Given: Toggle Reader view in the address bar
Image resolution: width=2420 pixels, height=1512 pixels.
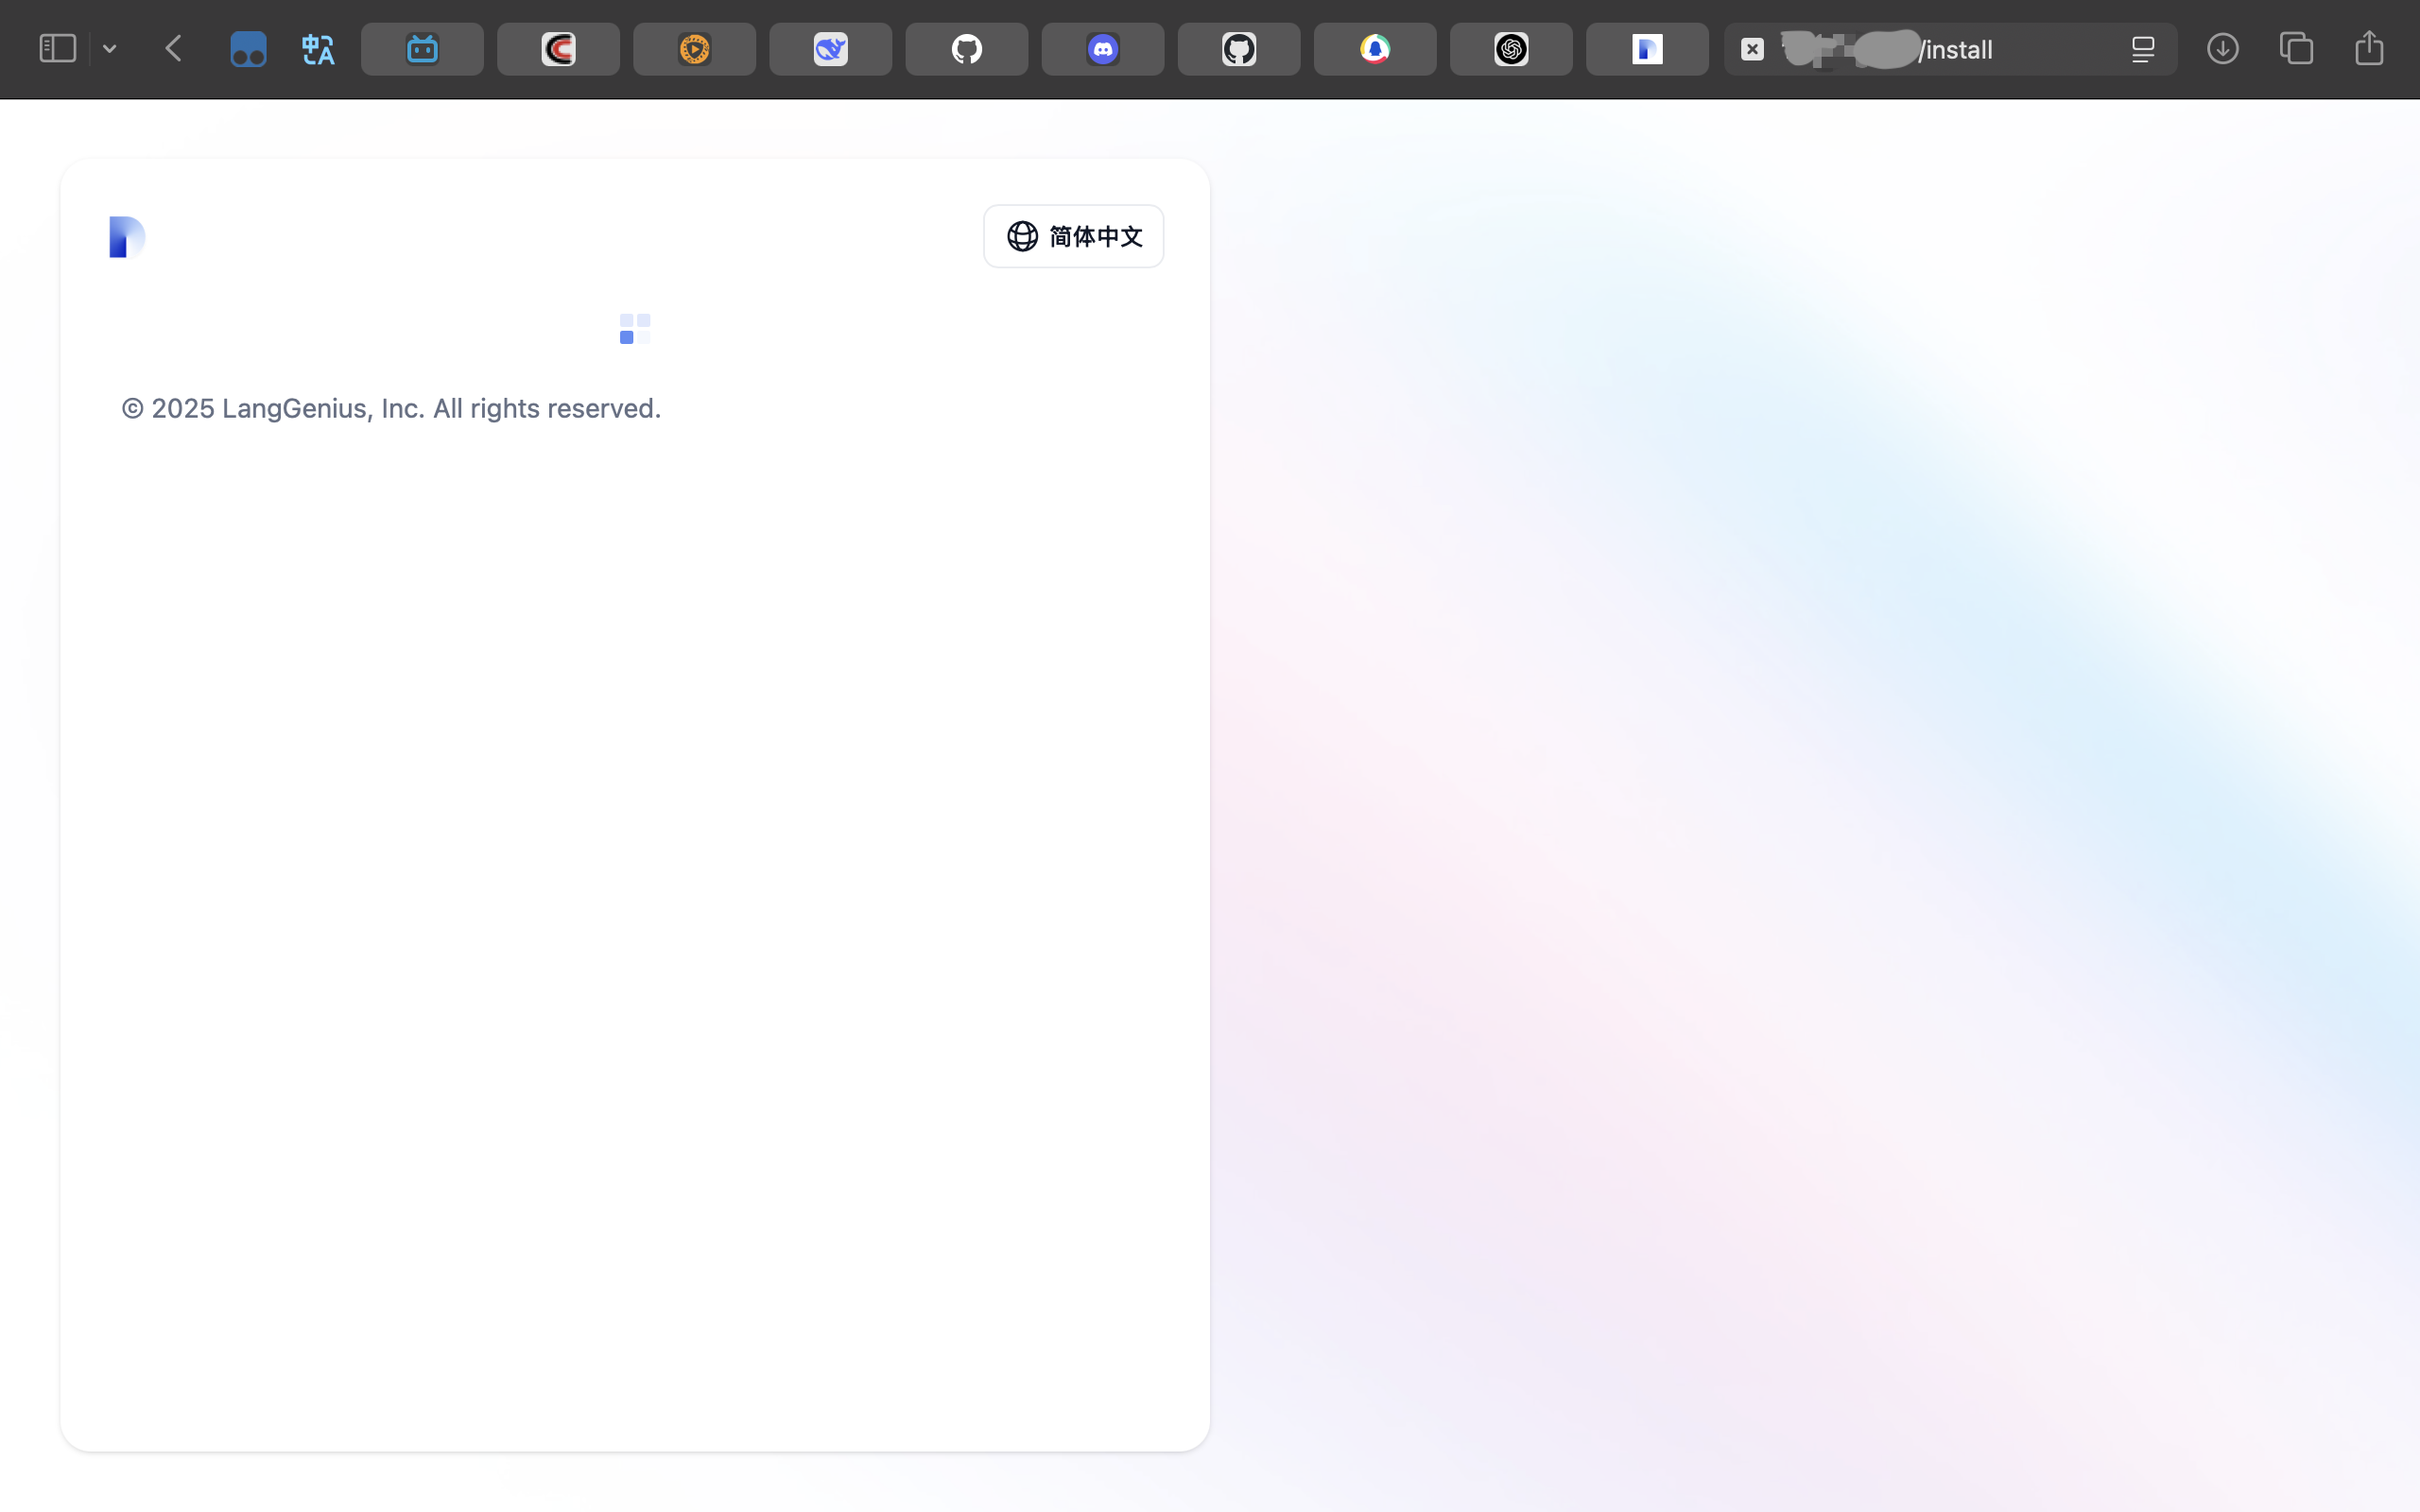Looking at the screenshot, I should (2144, 49).
